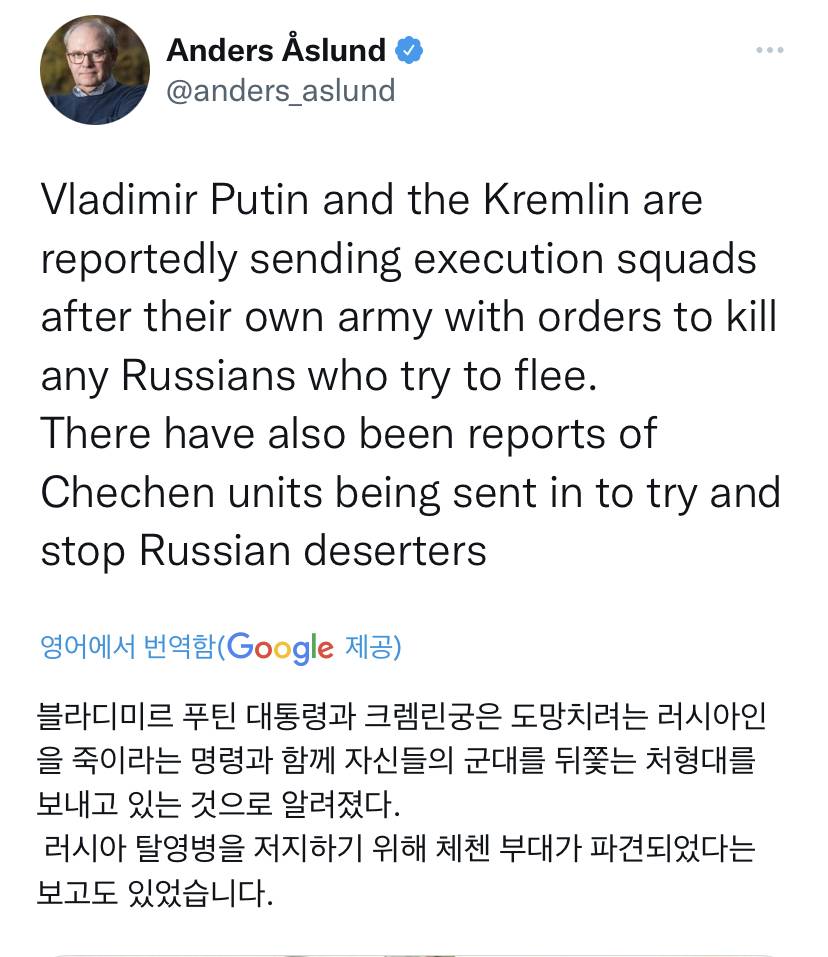Open the media card below the translation
This screenshot has width=828, height=957.
click(414, 951)
